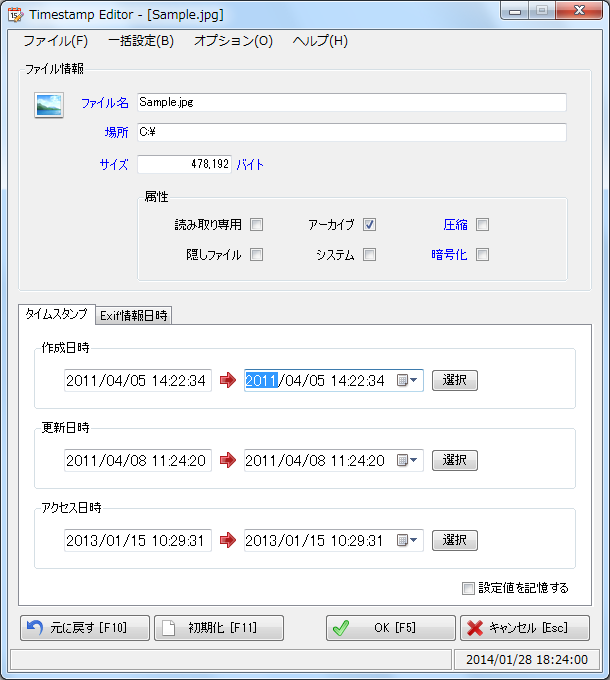Click the ファイル名 field showing Sample.jpg
This screenshot has width=610, height=680.
pos(351,102)
